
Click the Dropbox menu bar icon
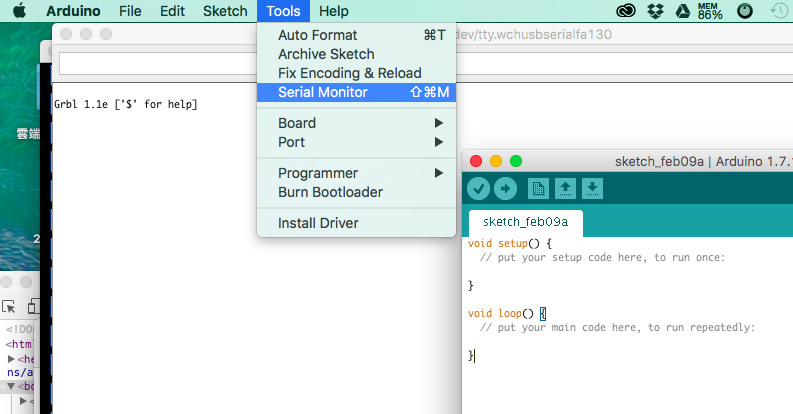click(655, 11)
